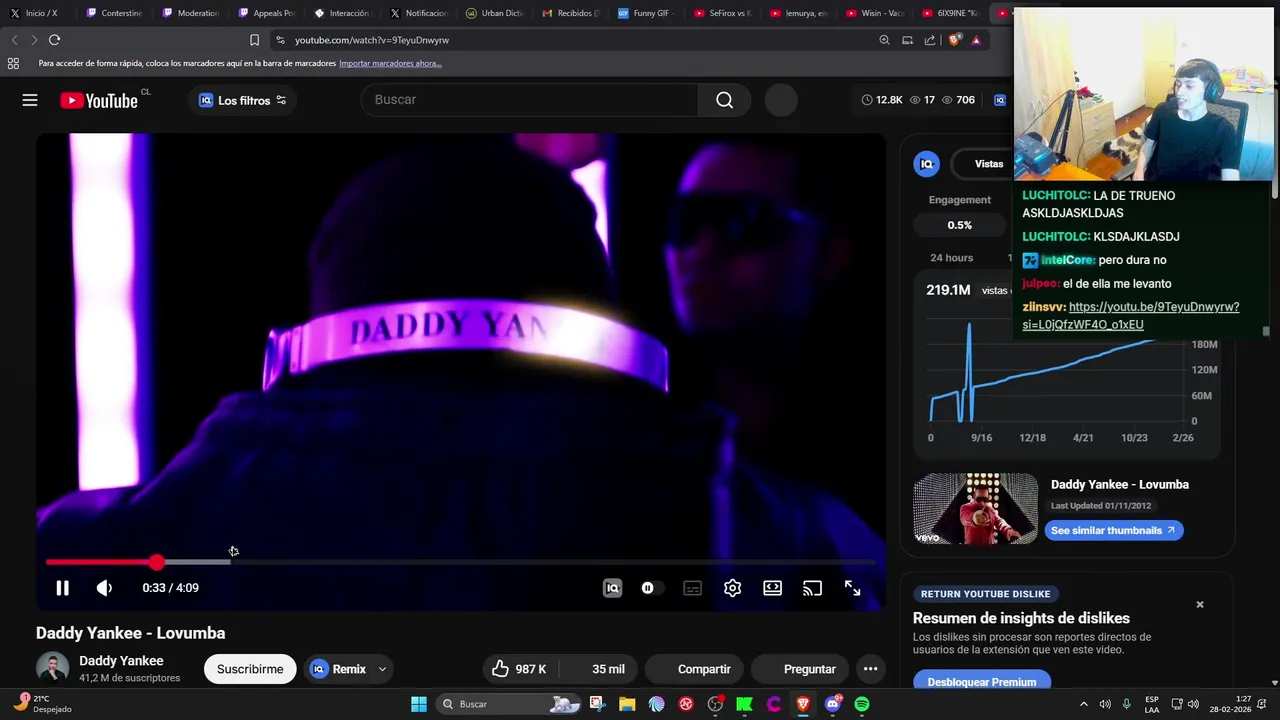The height and width of the screenshot is (720, 1280).
Task: Switch to theater mode
Action: 772,588
